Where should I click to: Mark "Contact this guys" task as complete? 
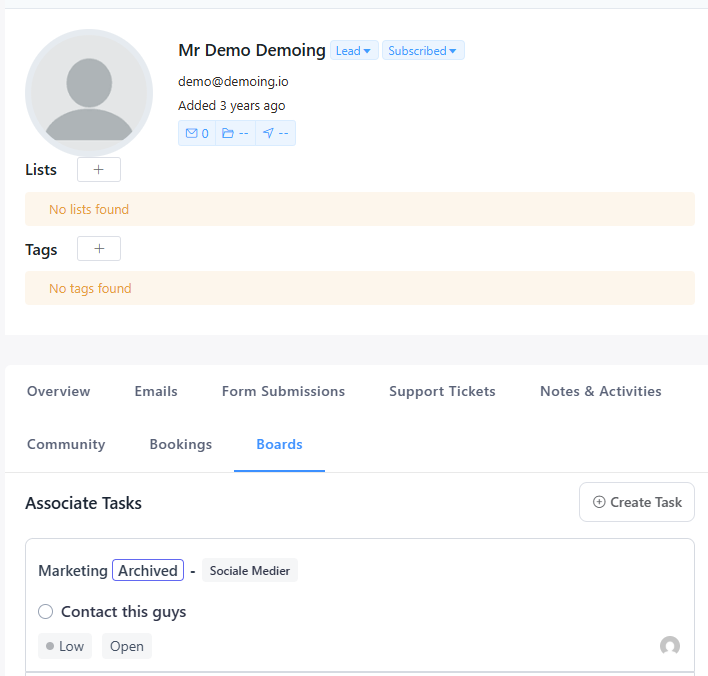[45, 612]
